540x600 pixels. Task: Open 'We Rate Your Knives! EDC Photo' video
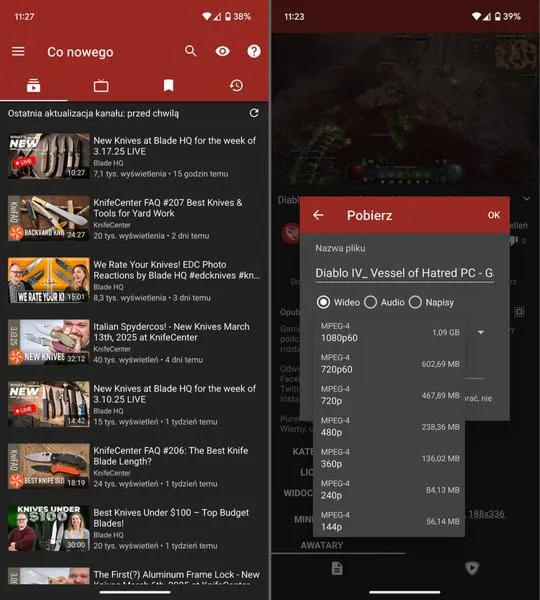(x=176, y=270)
